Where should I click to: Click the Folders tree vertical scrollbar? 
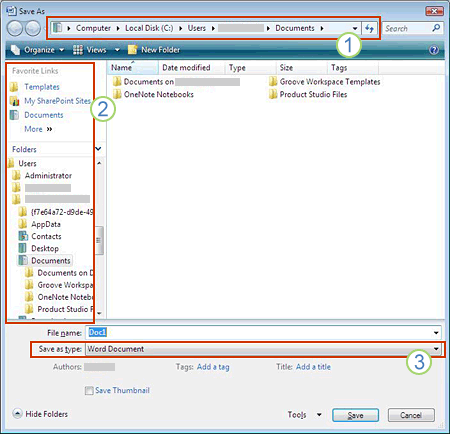pyautogui.click(x=99, y=238)
